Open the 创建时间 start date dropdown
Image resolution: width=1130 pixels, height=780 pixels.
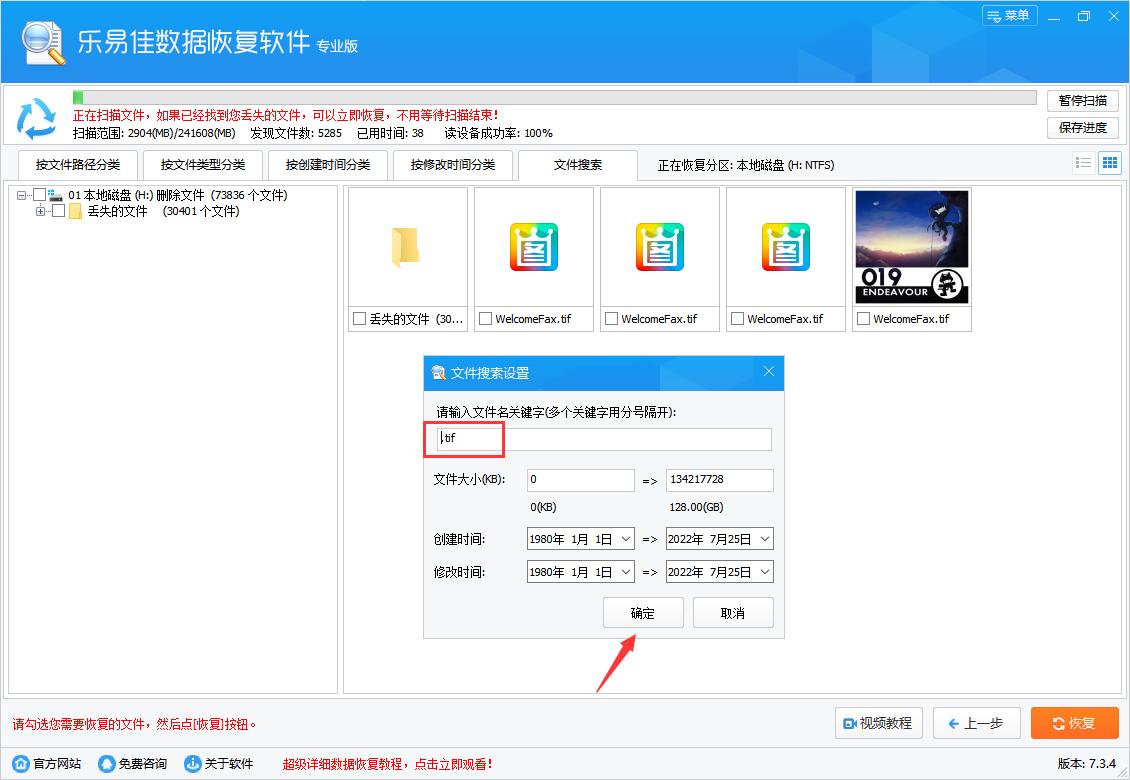coord(625,538)
